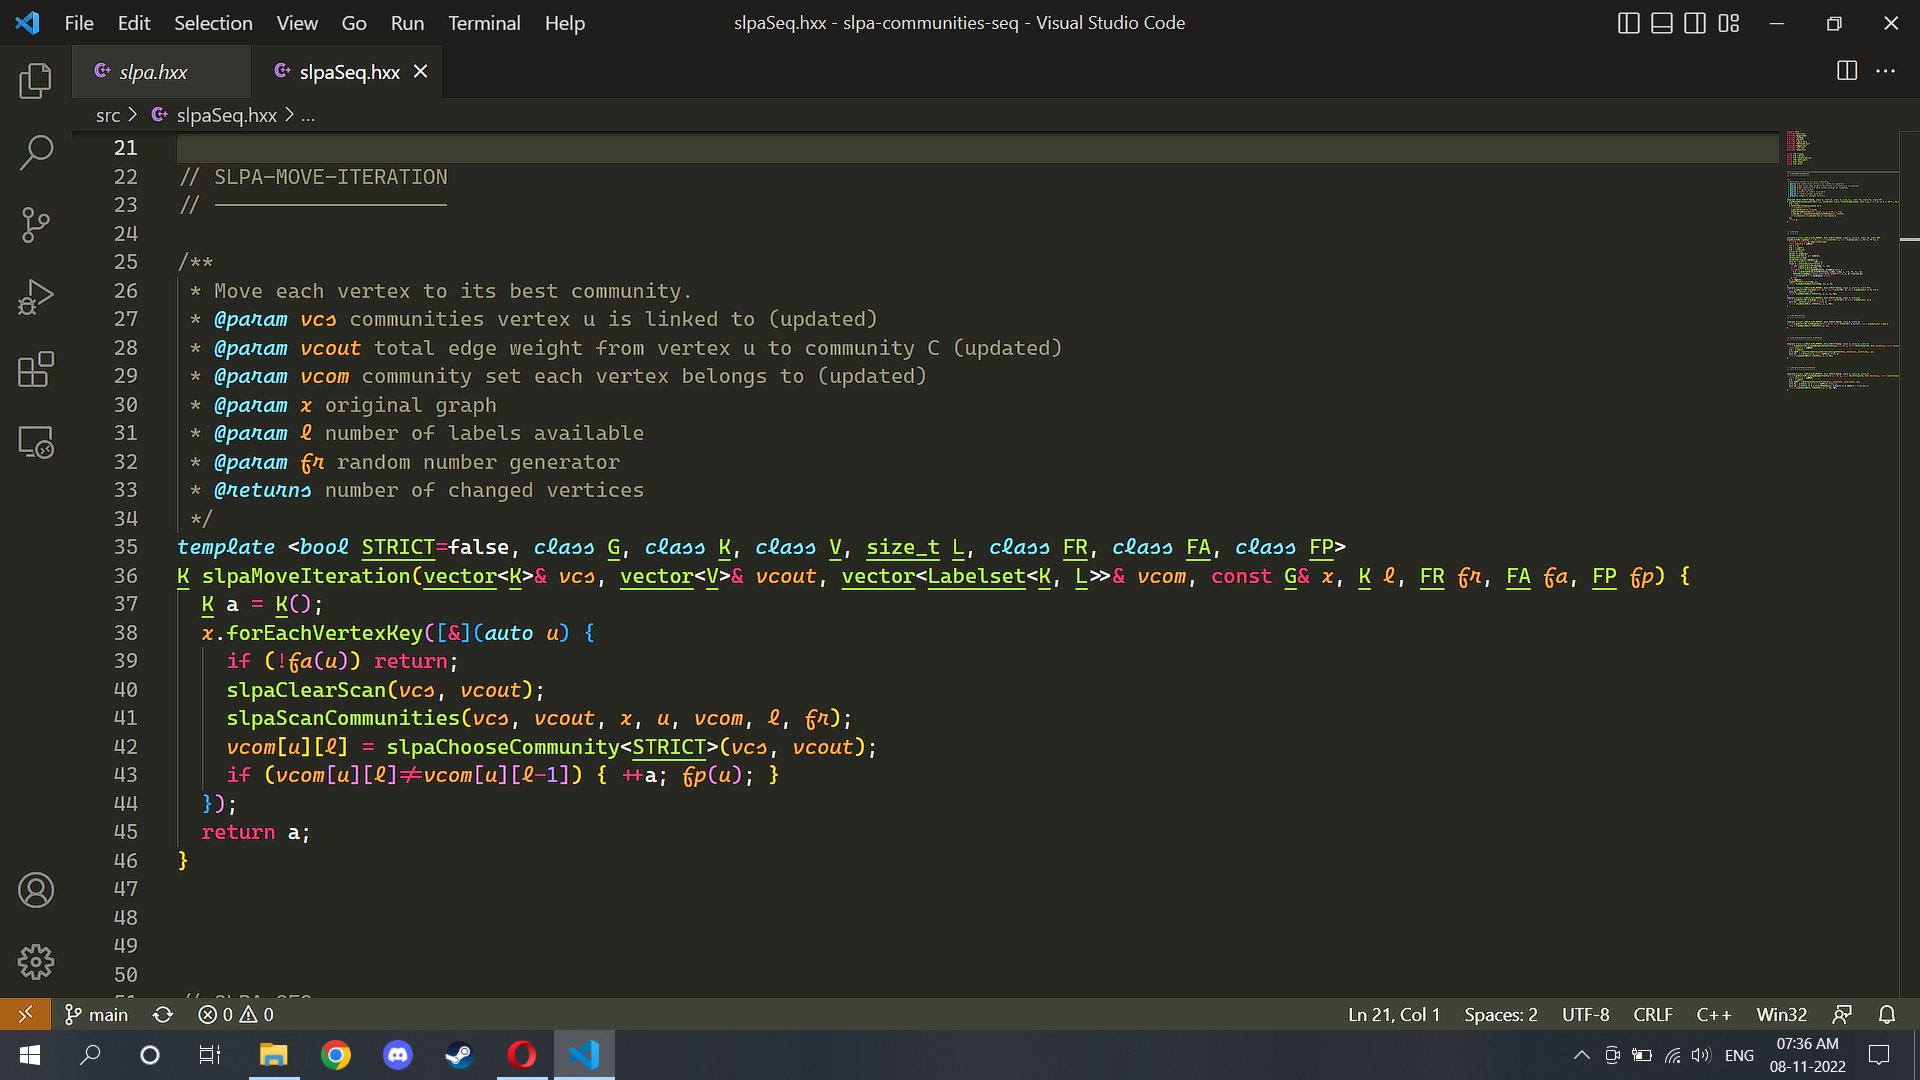Toggle the bottom panel layout button

1661,23
